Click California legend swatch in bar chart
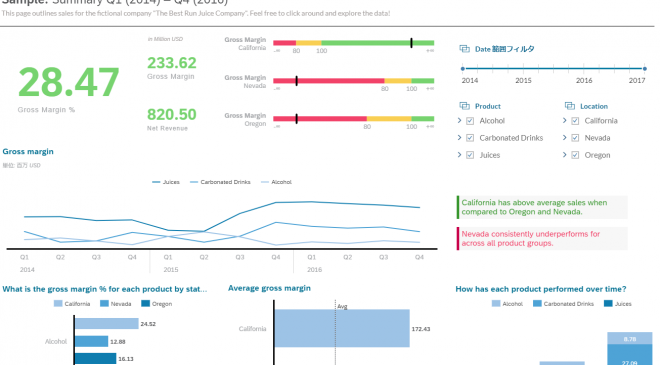Viewport: 660px width, 365px height. (x=58, y=304)
